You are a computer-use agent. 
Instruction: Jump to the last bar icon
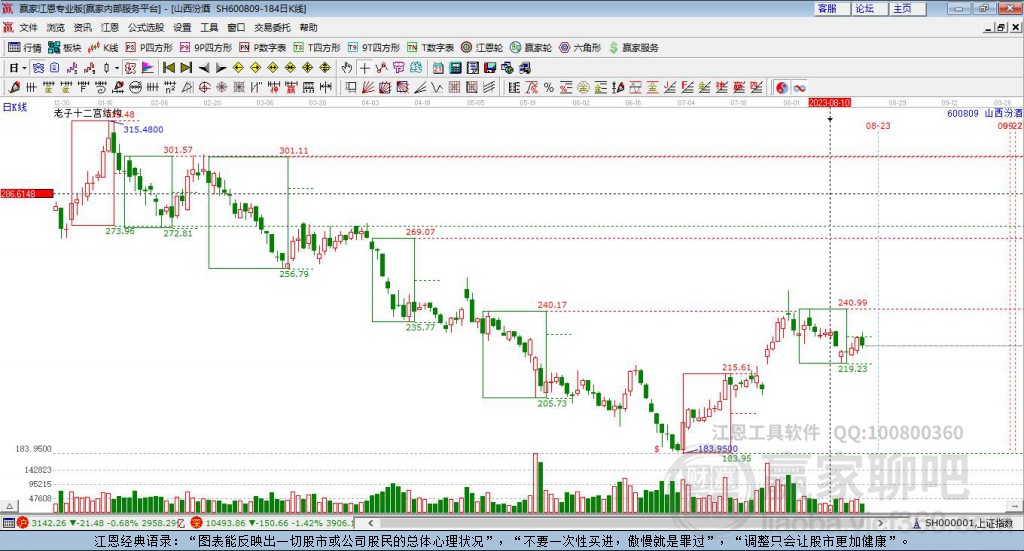186,68
